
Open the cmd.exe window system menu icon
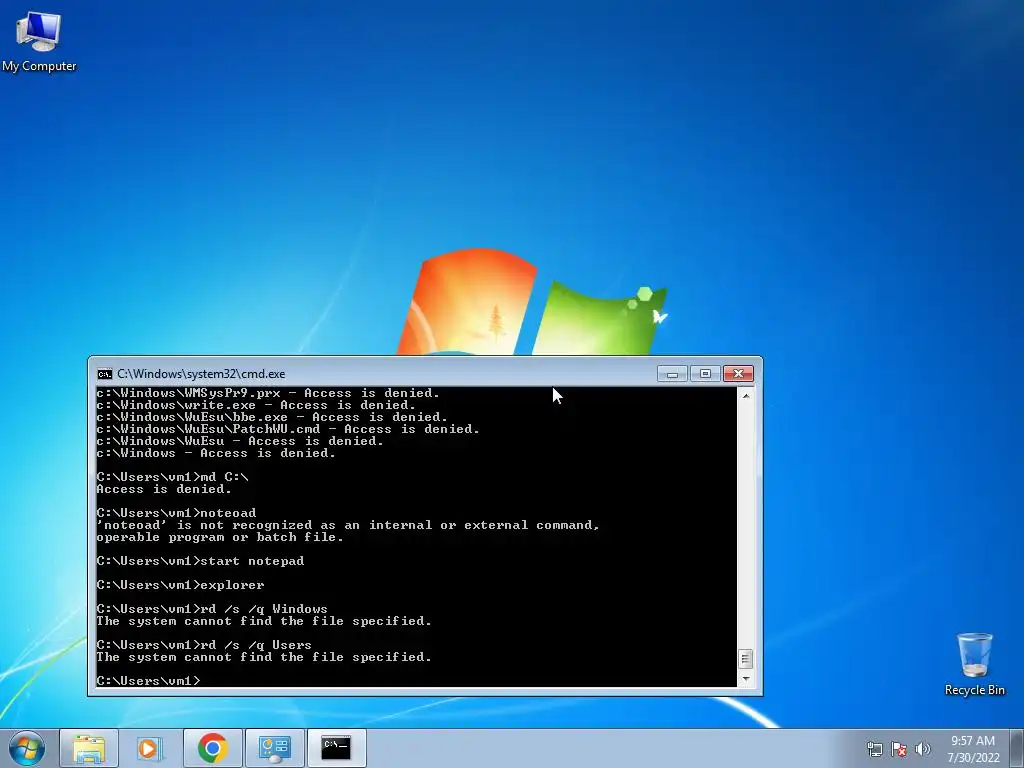pyautogui.click(x=104, y=374)
